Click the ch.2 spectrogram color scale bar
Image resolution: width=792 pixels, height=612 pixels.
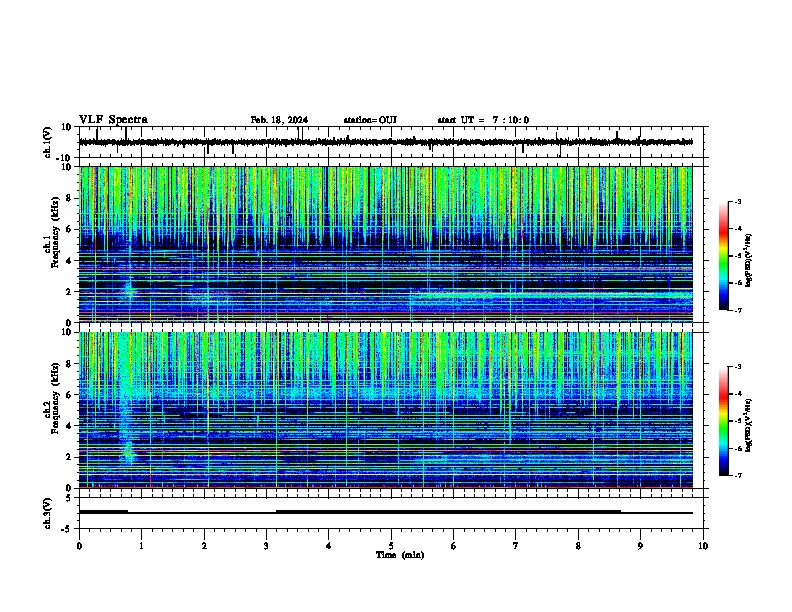click(x=723, y=421)
